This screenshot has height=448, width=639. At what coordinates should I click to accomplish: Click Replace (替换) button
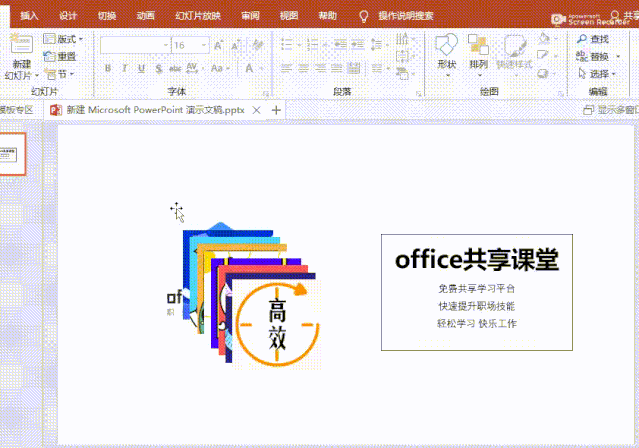(593, 56)
